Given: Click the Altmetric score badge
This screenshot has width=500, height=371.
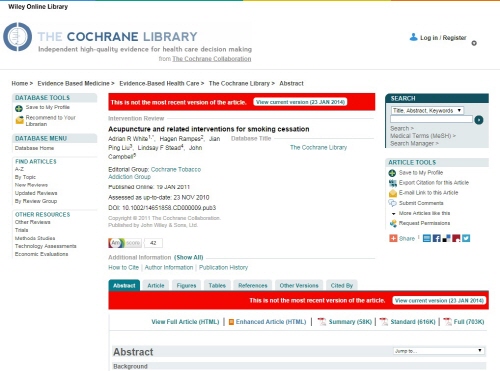Looking at the screenshot, I should click(135, 243).
